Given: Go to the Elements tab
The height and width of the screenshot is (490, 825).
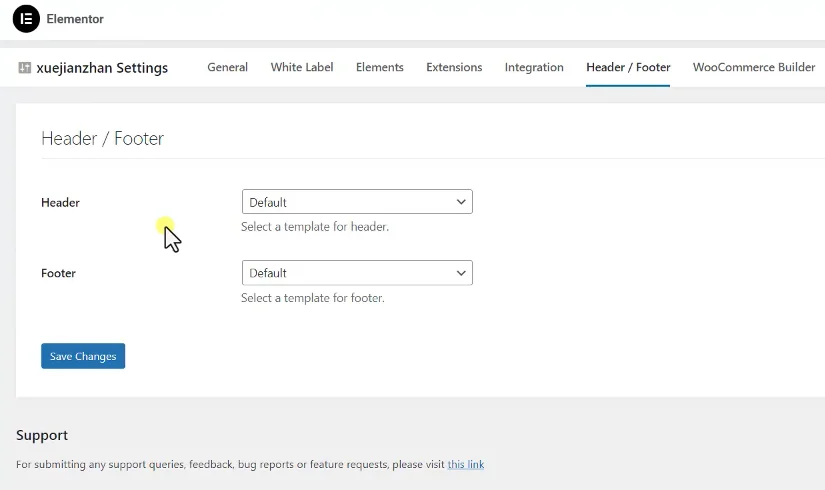Looking at the screenshot, I should pos(380,67).
